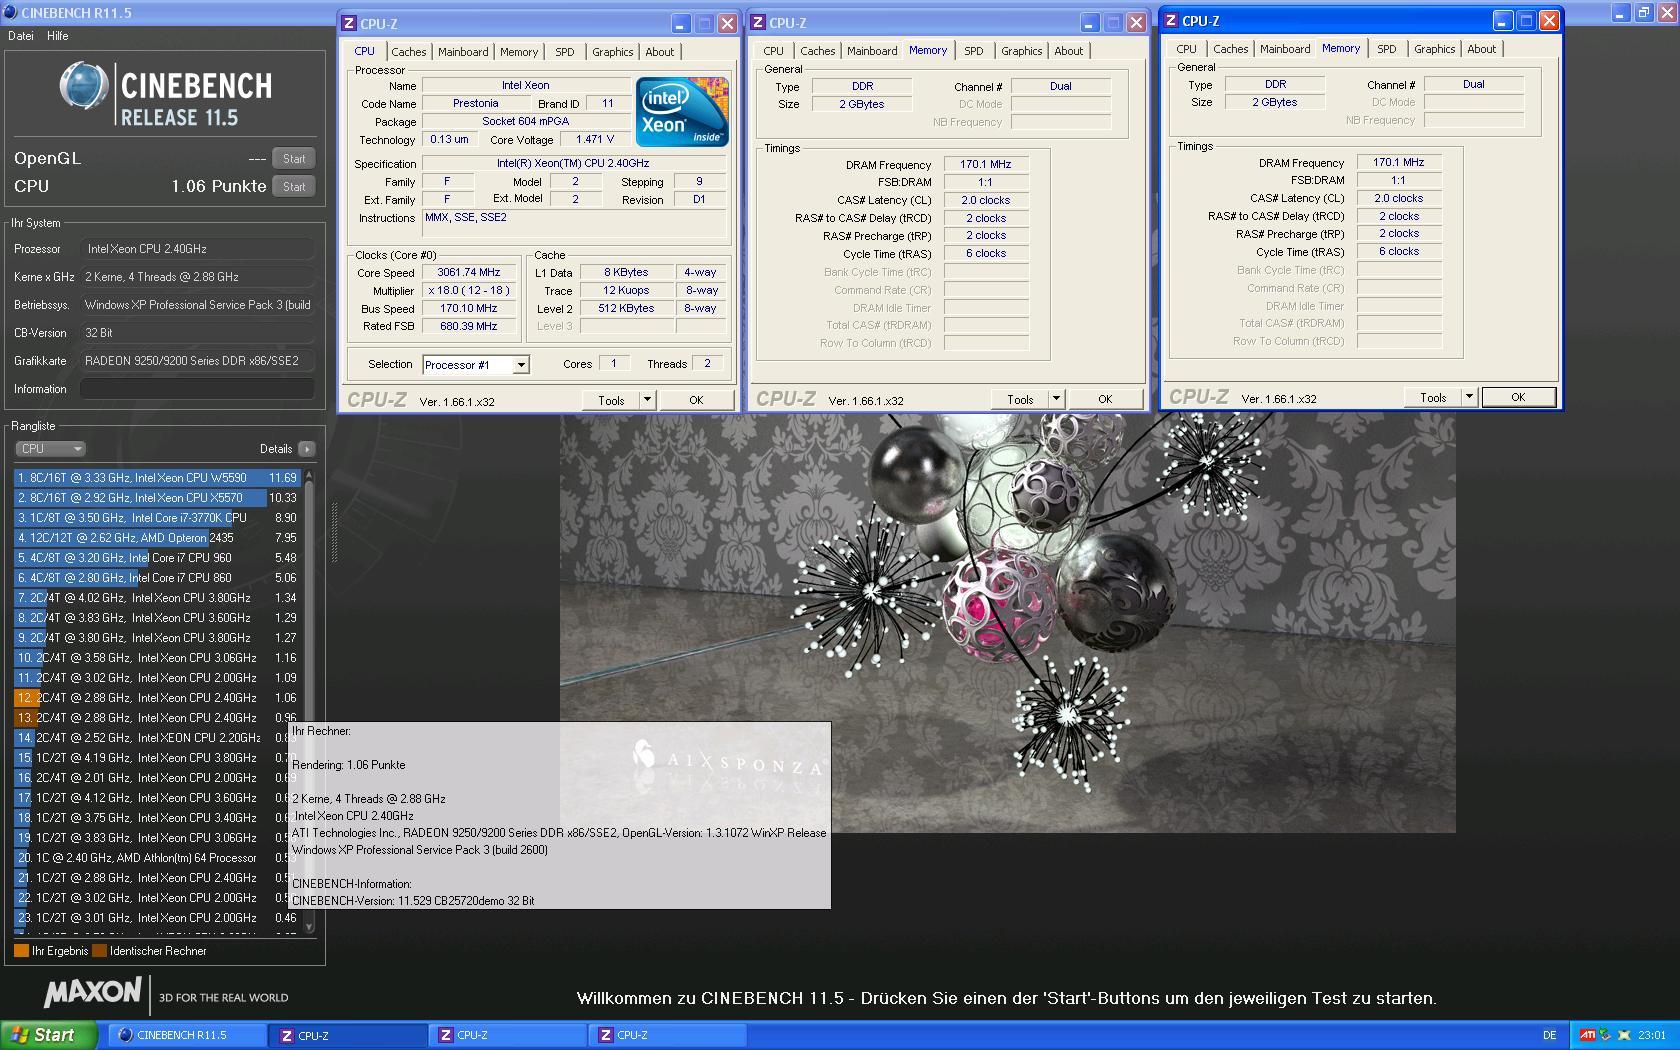1680x1050 pixels.
Task: Select ranking row Core i7 CPU 860
Action: [157, 578]
